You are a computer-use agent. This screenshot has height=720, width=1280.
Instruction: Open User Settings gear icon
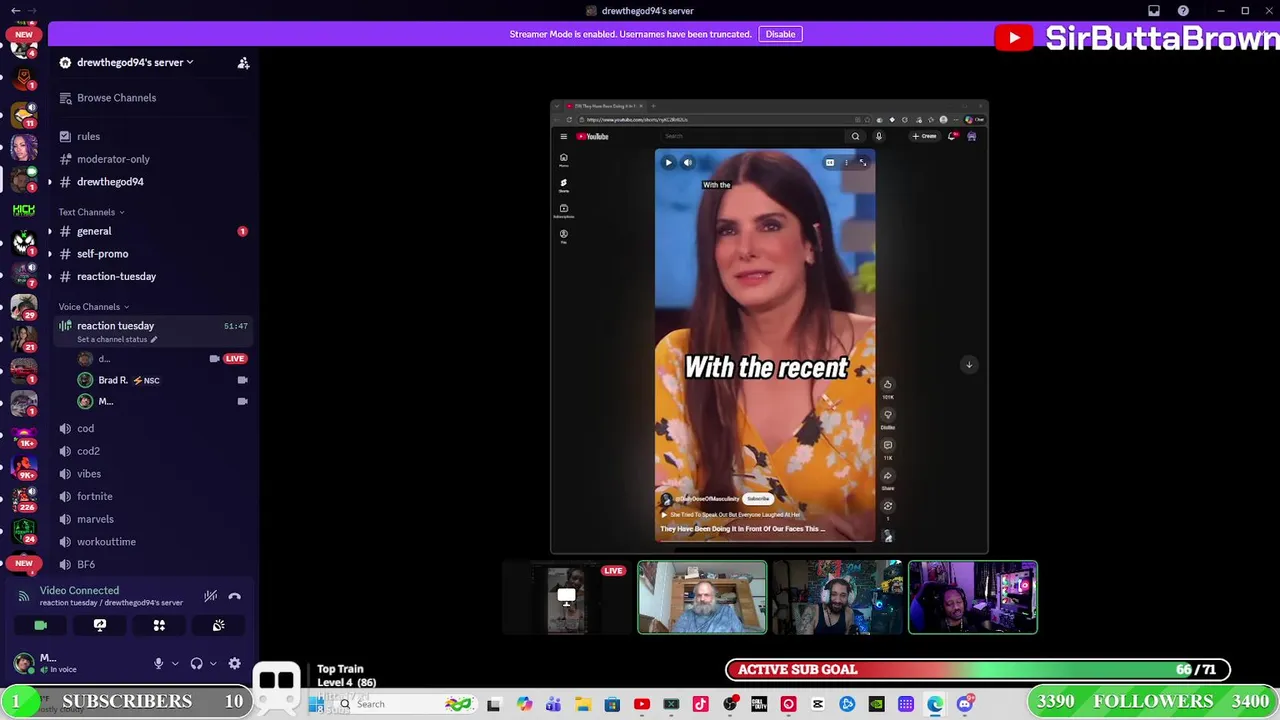(234, 663)
